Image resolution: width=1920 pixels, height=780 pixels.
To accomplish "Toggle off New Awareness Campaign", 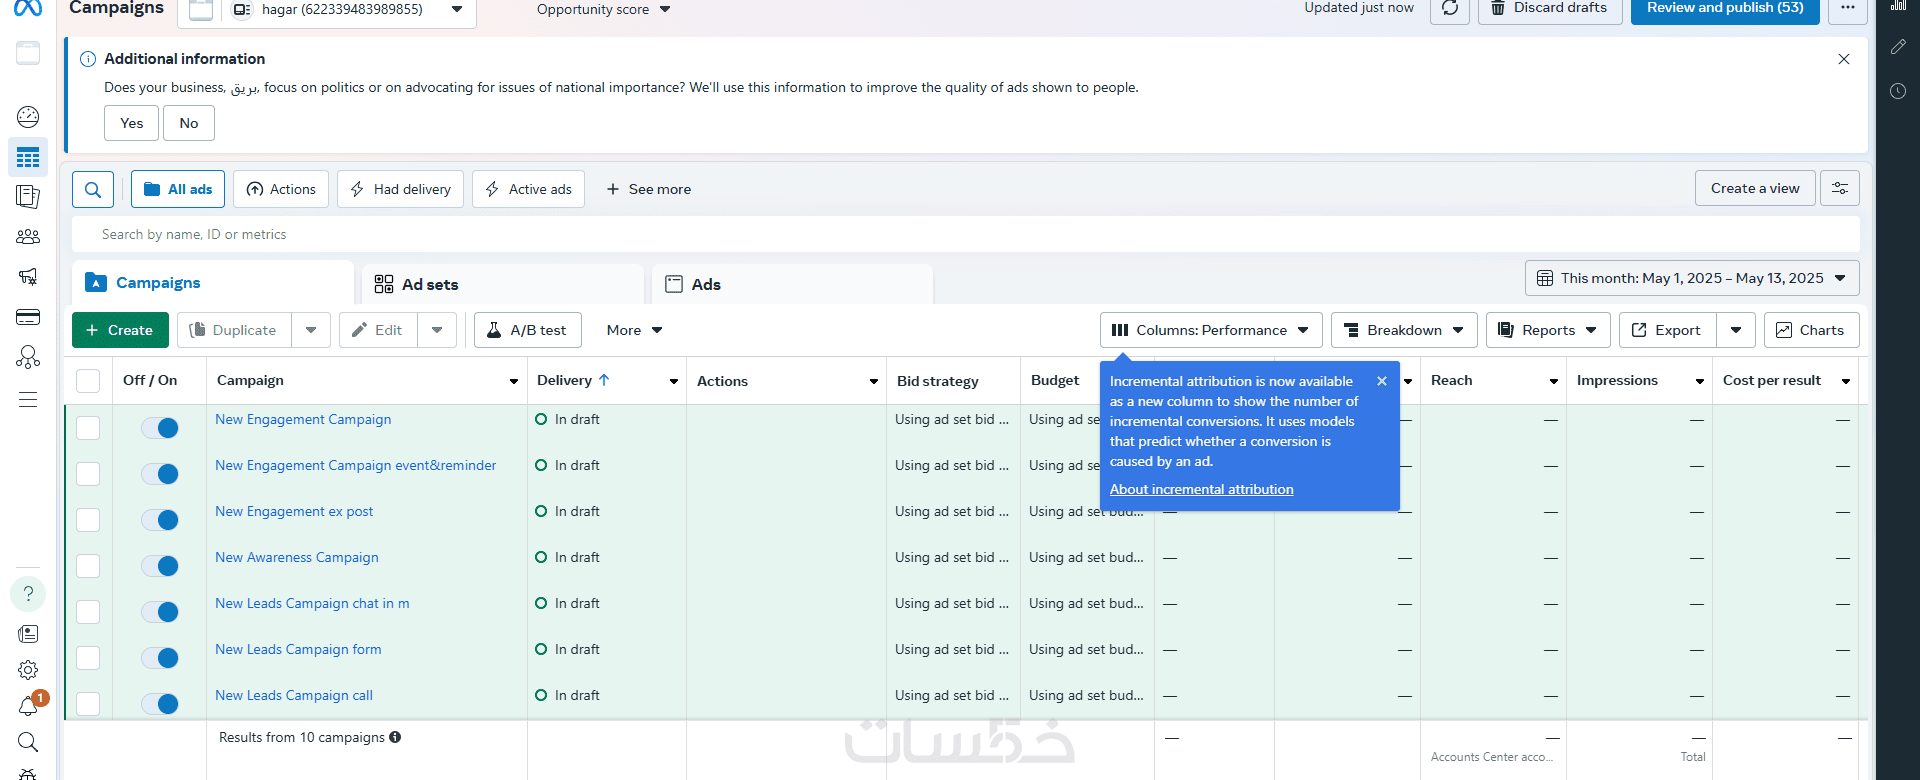I will tap(160, 566).
